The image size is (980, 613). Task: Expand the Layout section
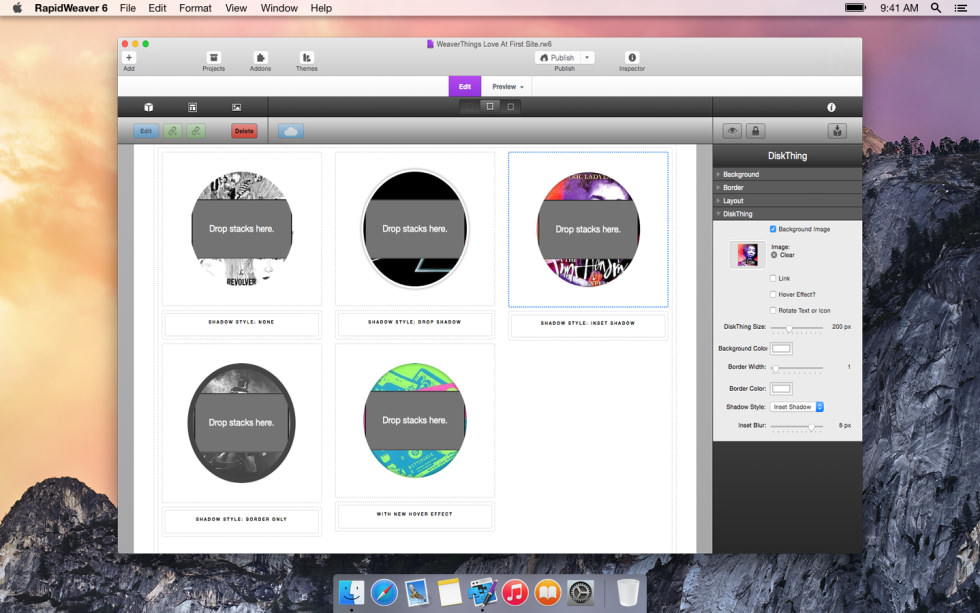(x=788, y=201)
